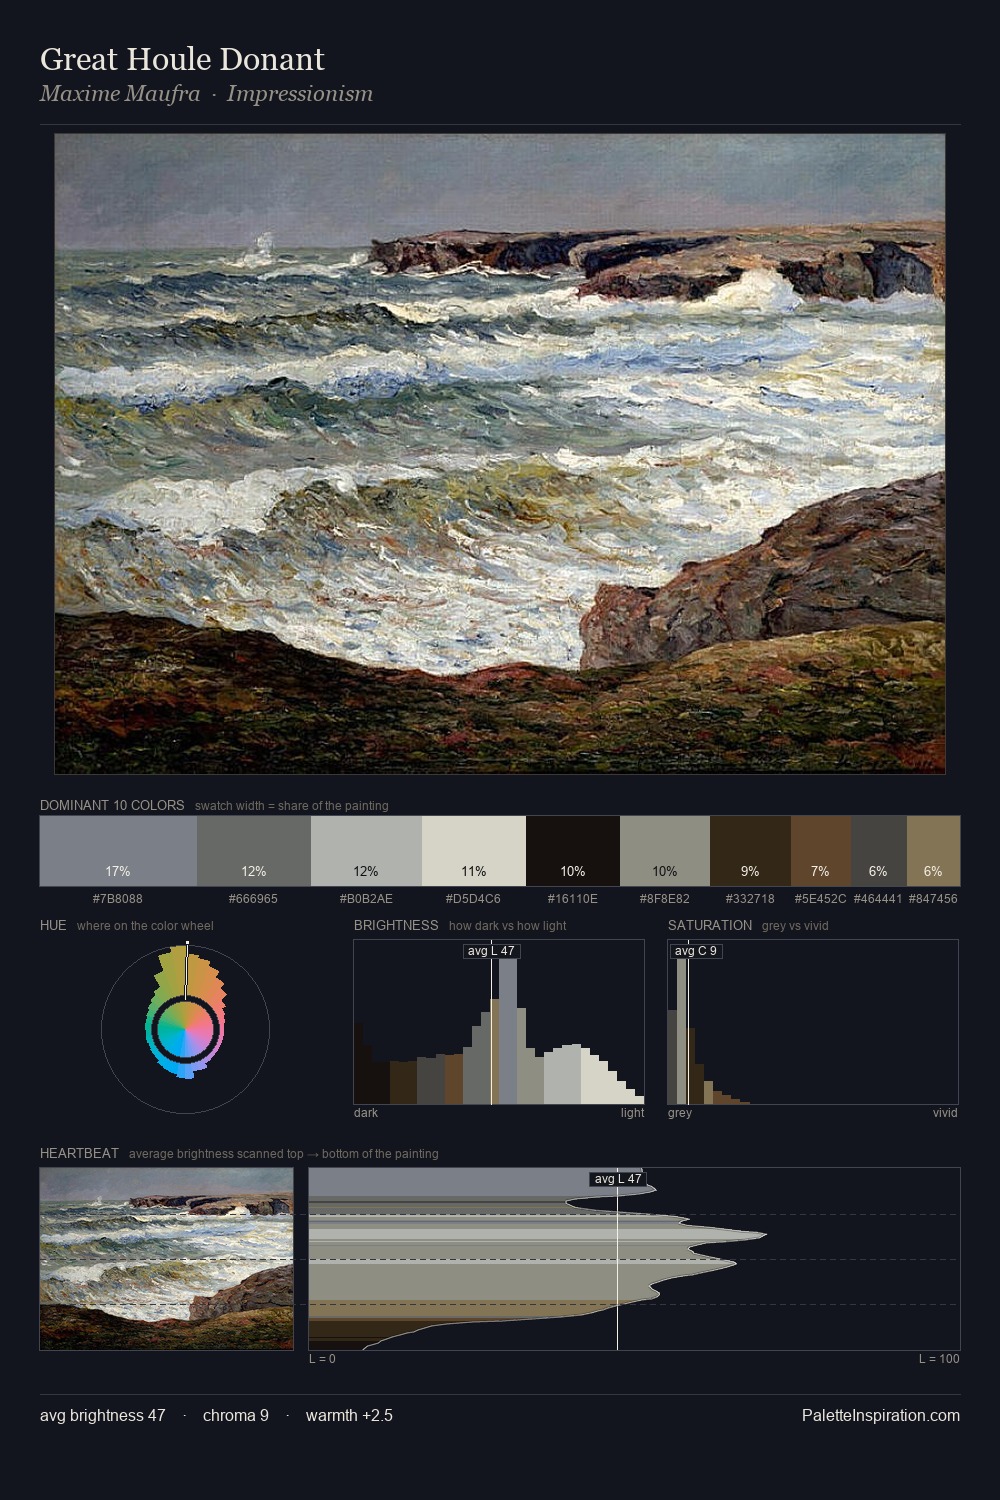The width and height of the screenshot is (1000, 1500).
Task: Click the 'L = 0' axis label
Action: click(x=322, y=1359)
